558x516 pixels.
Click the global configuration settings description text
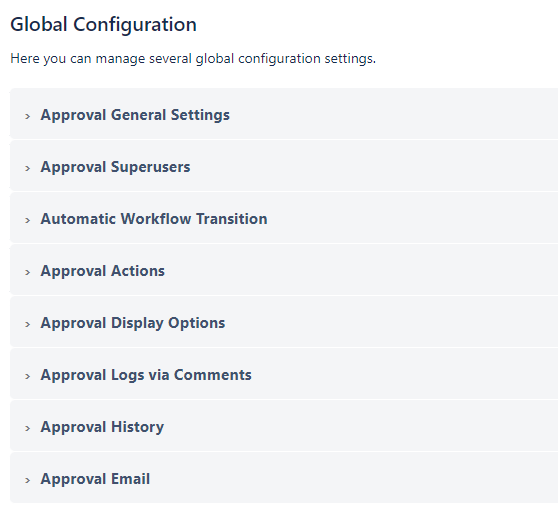193,58
